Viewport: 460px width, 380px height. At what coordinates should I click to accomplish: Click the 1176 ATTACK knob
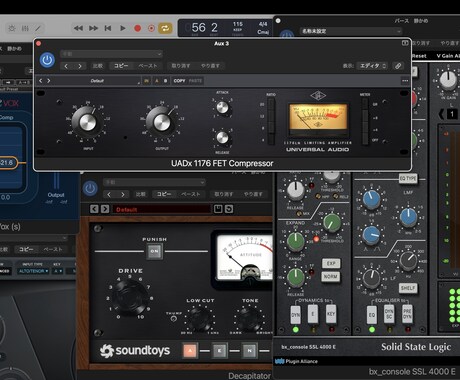222,107
